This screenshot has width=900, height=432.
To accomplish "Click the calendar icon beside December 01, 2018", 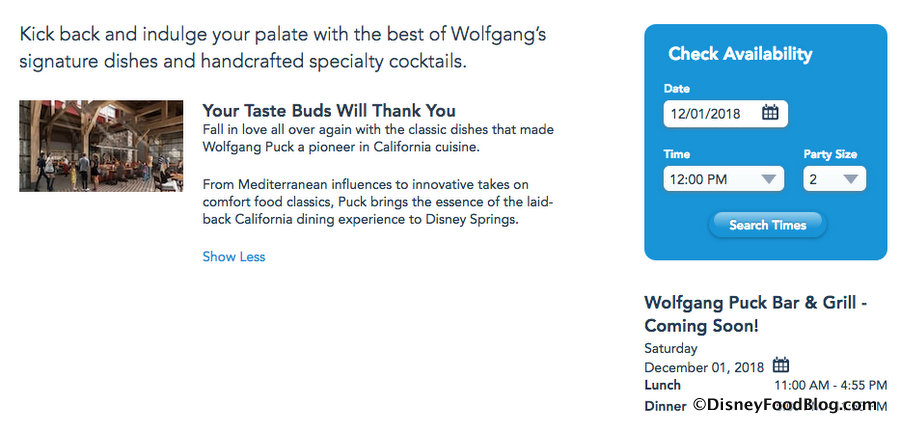I will click(781, 366).
